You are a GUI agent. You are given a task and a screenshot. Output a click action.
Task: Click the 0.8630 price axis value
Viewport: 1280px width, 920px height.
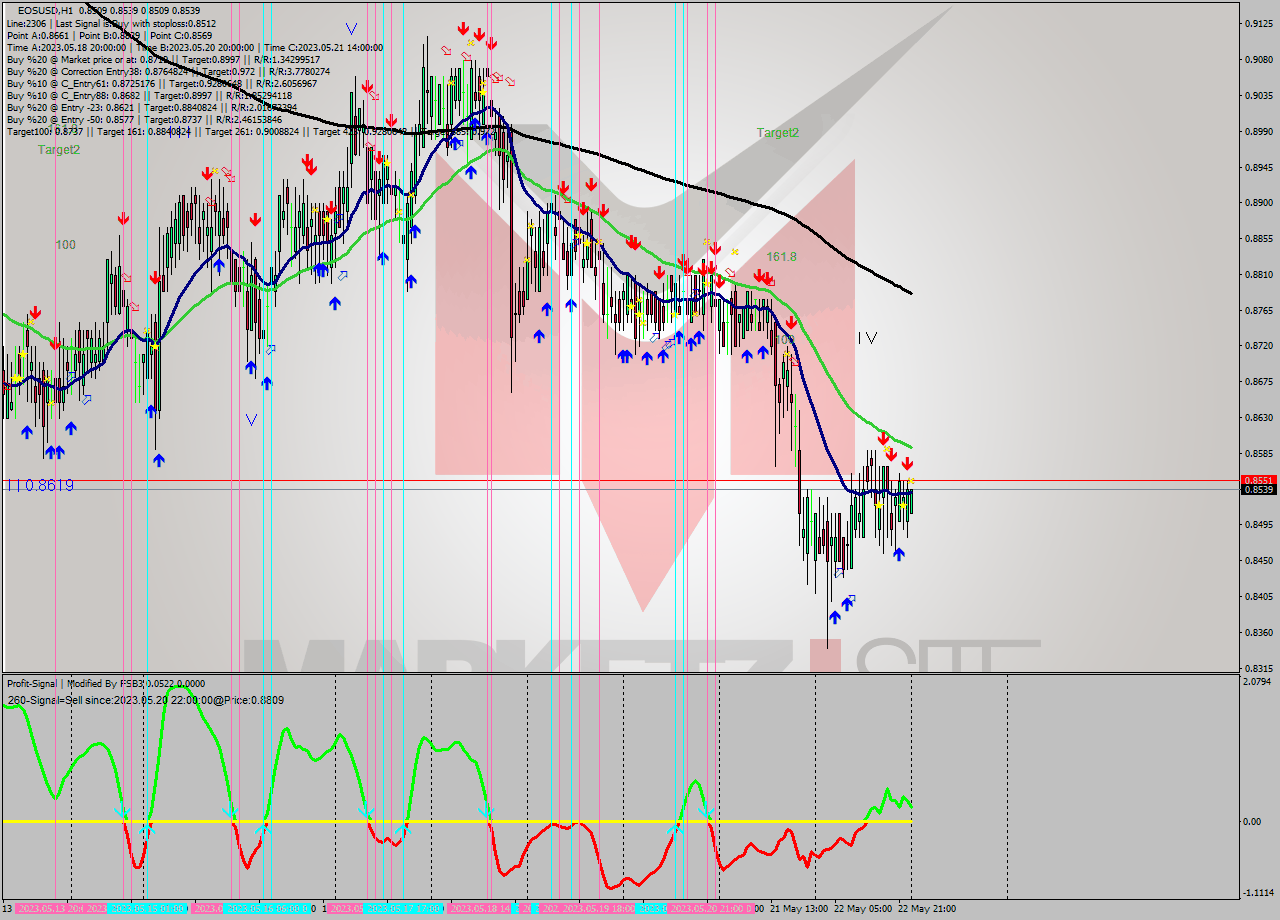1258,418
